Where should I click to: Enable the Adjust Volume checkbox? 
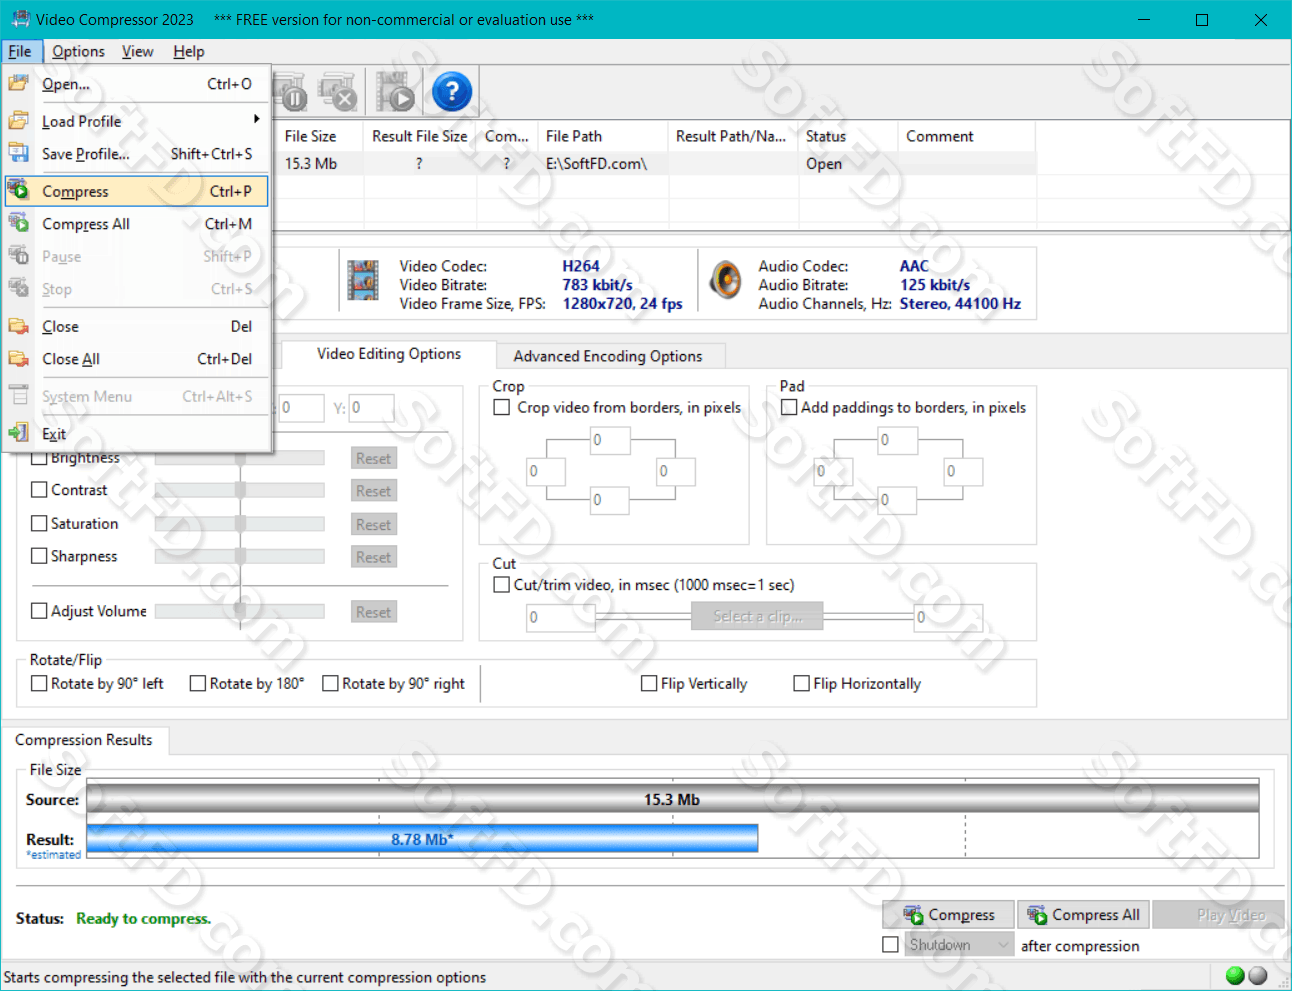(40, 611)
